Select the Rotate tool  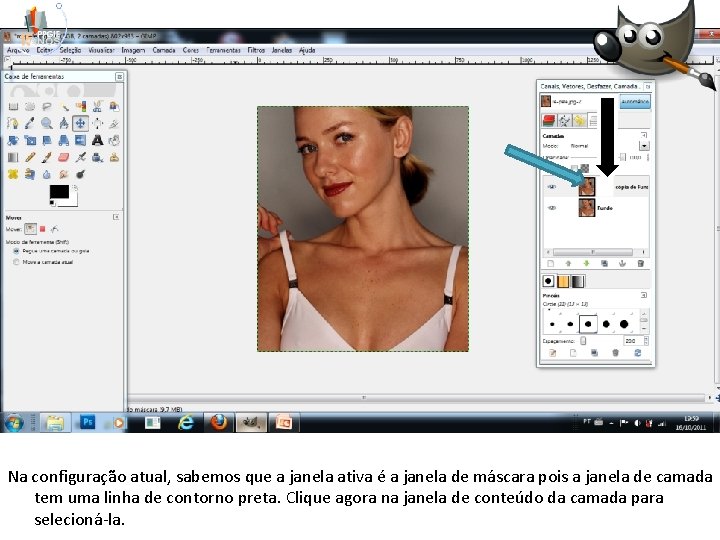(x=13, y=141)
